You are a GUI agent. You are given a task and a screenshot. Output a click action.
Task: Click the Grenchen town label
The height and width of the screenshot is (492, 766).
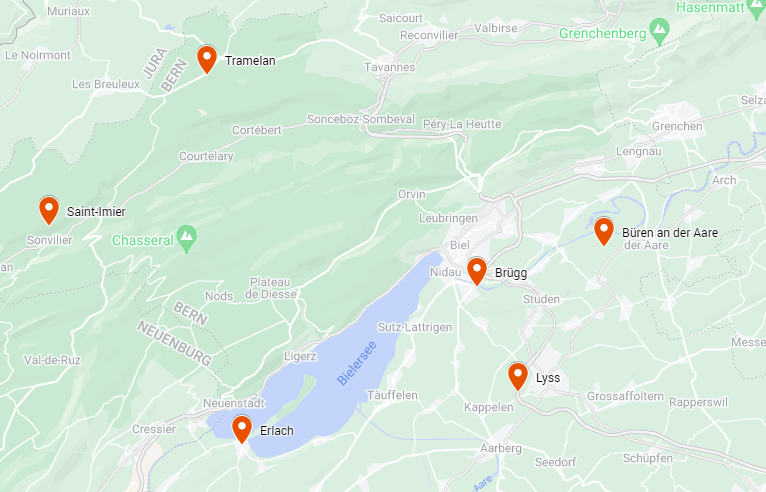[677, 126]
